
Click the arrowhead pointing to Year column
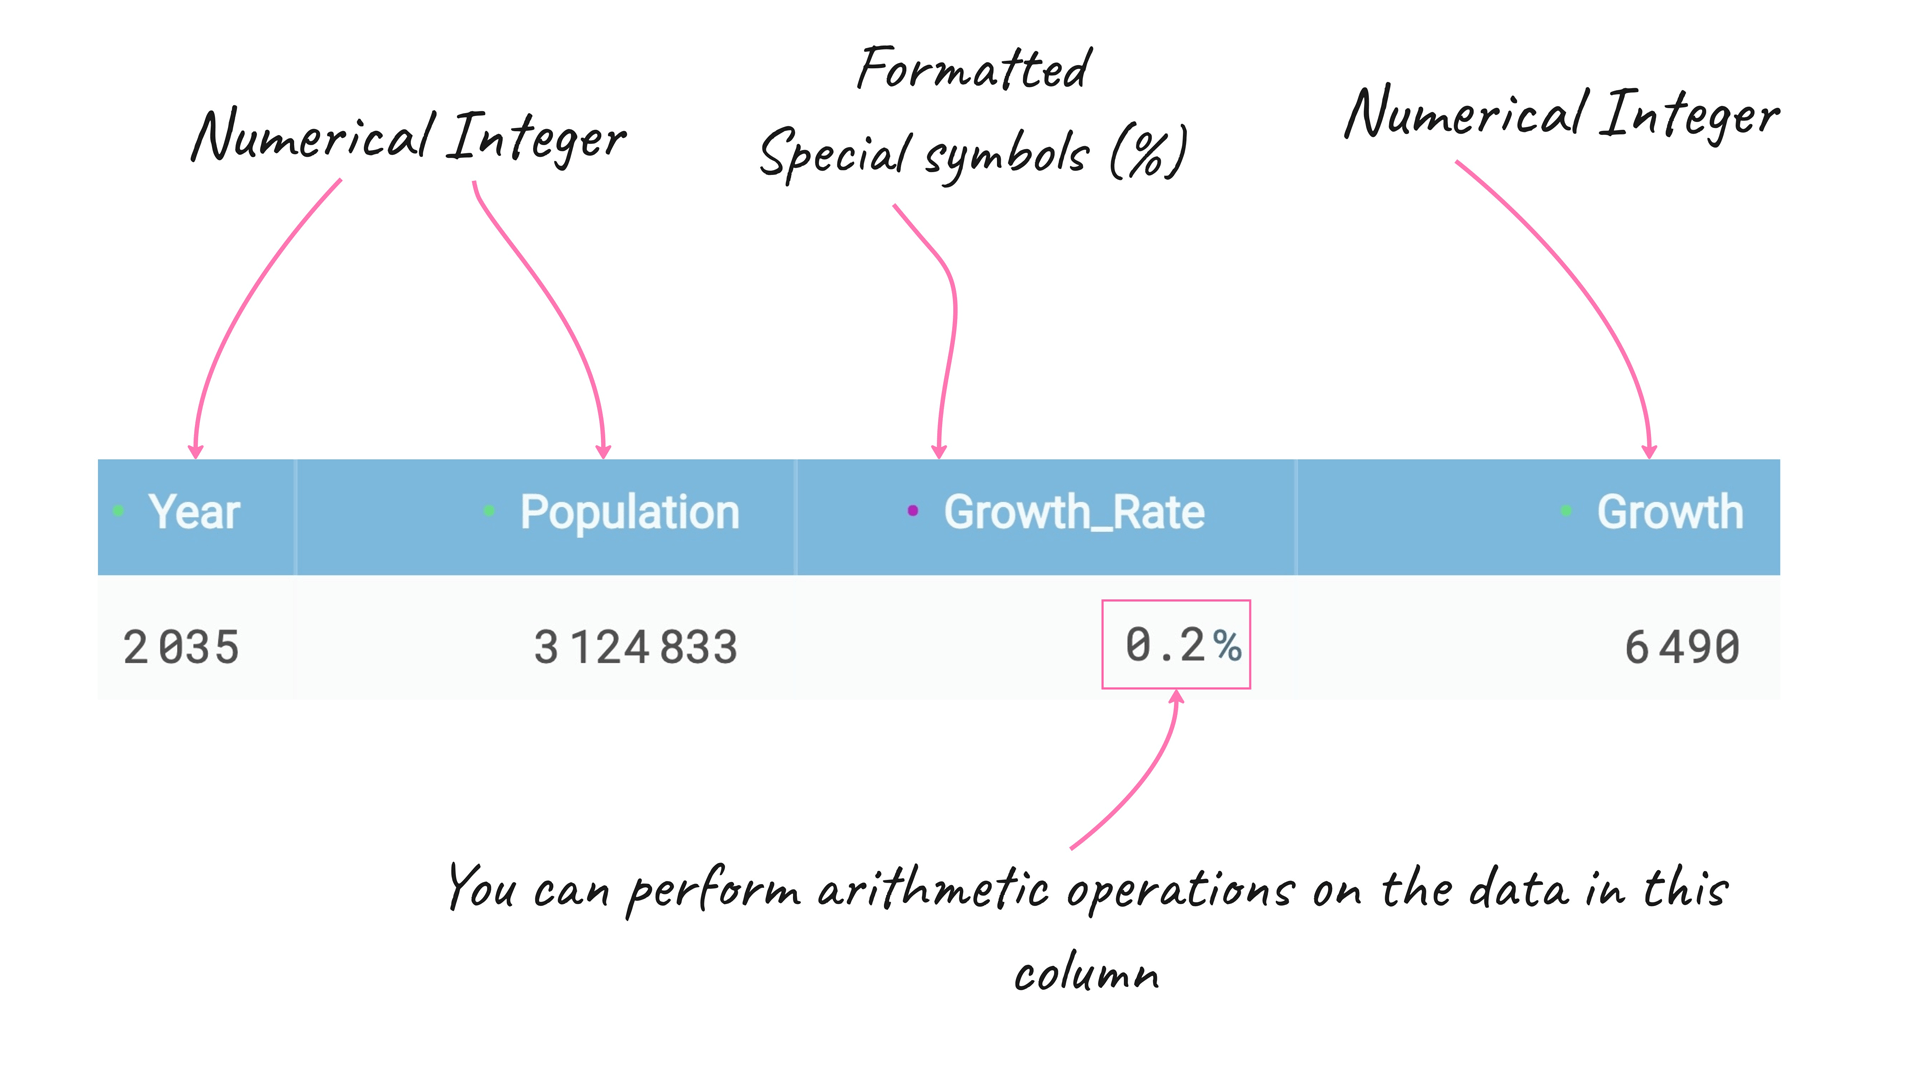tap(196, 452)
